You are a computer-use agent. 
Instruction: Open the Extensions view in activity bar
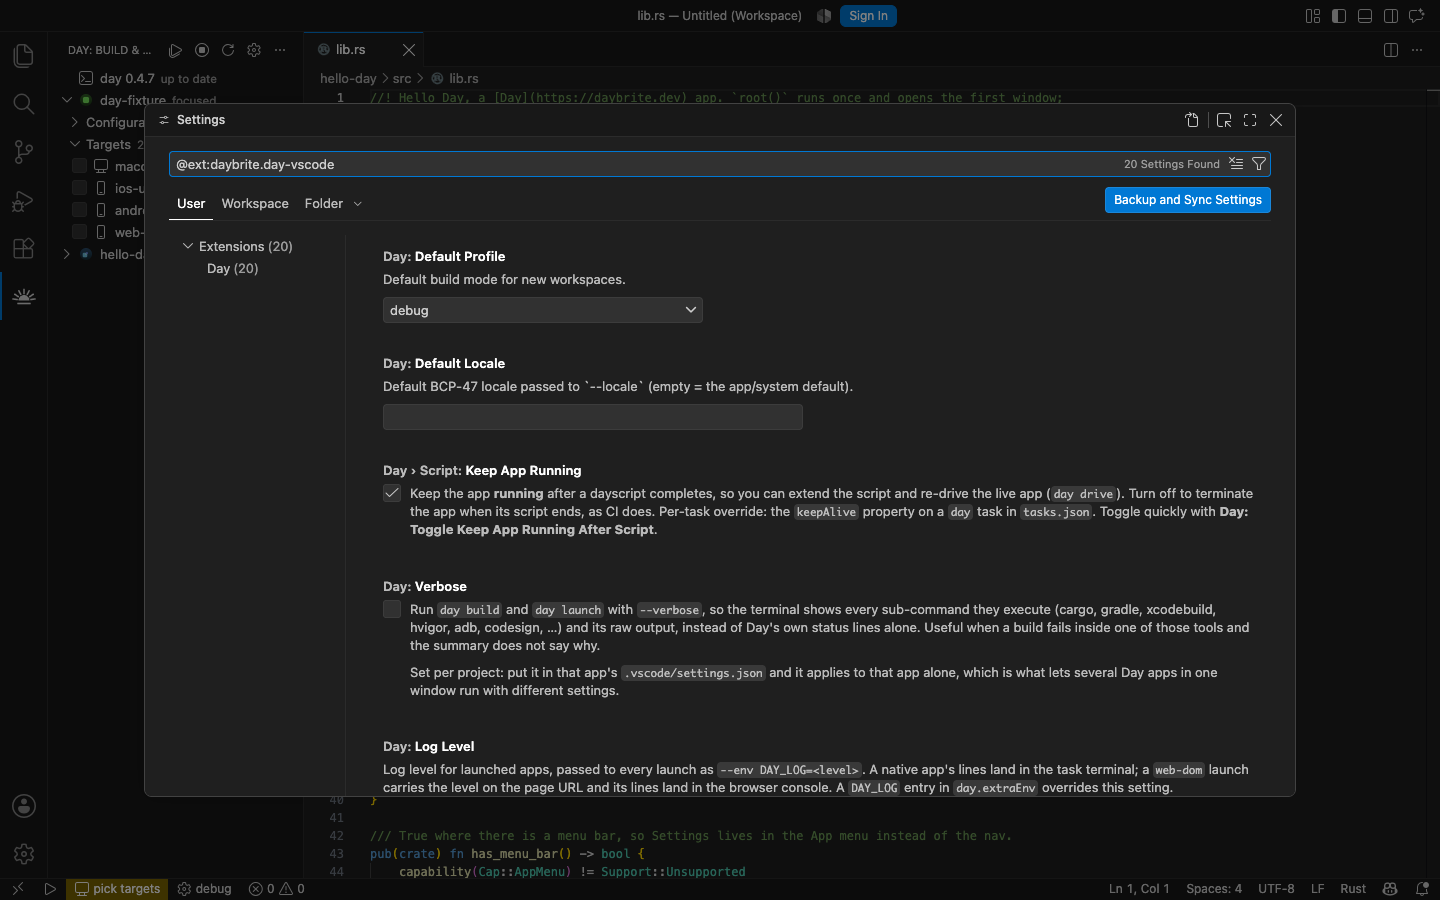coord(24,248)
